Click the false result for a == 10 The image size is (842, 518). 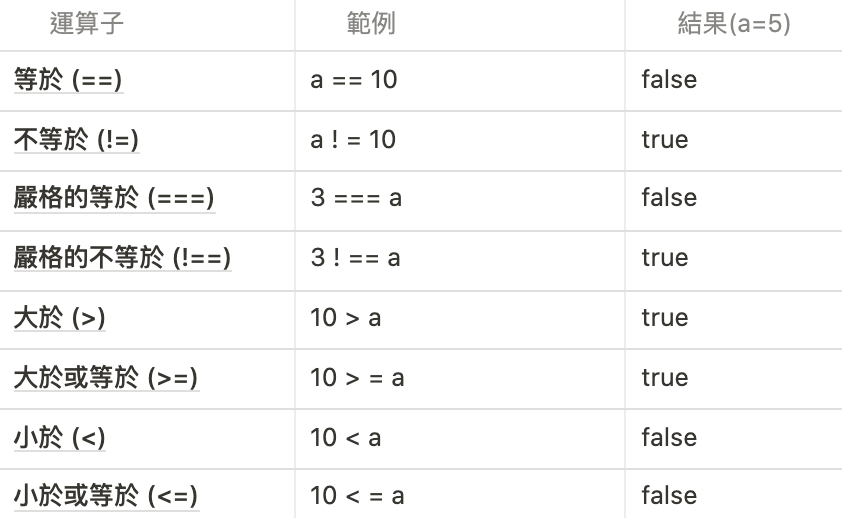click(669, 80)
